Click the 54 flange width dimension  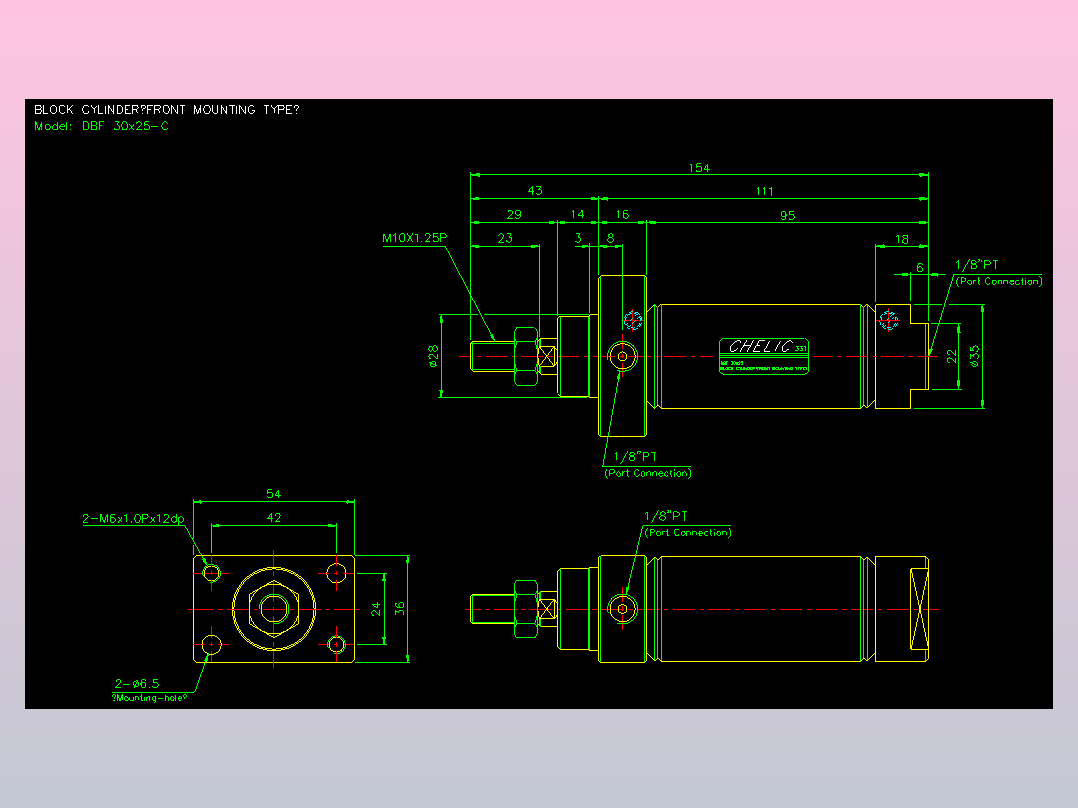(274, 494)
